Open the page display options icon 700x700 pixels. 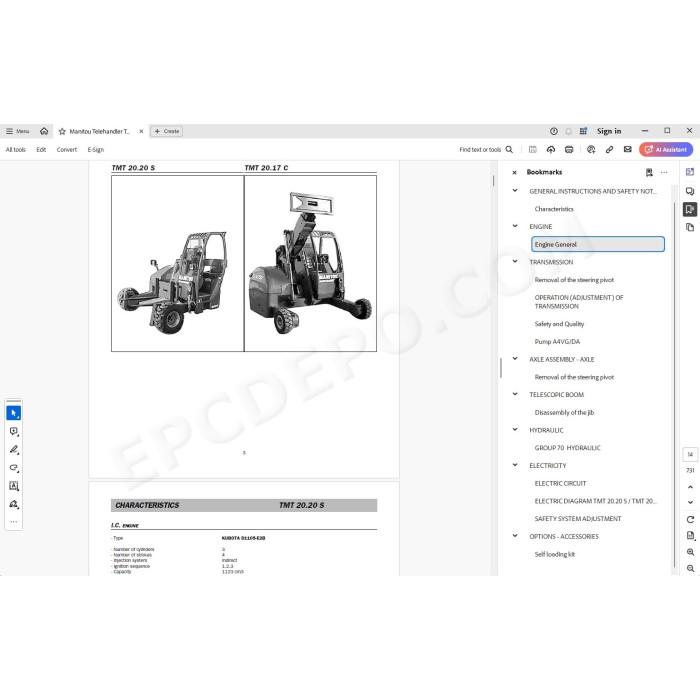690,536
